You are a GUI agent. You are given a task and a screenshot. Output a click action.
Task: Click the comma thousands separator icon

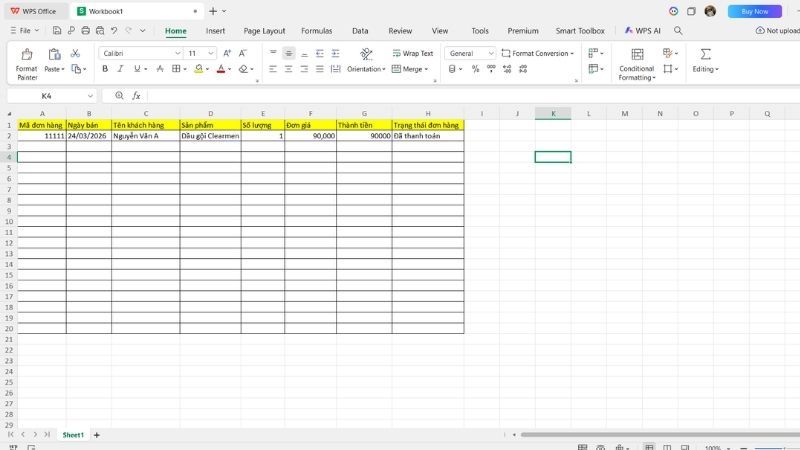(491, 69)
